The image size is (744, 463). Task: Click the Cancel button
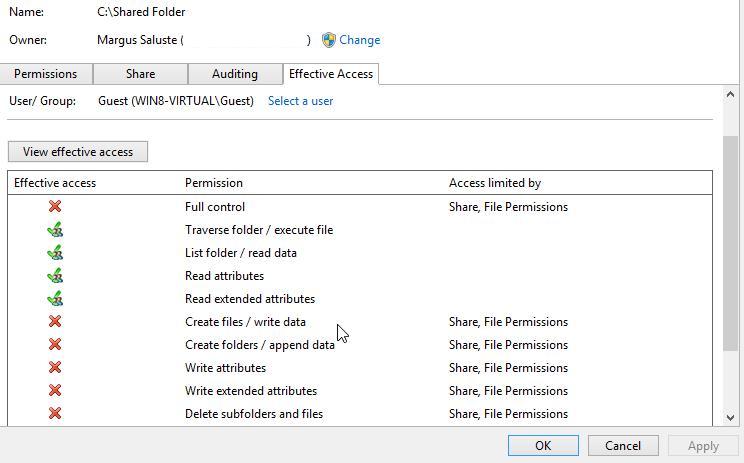622,446
